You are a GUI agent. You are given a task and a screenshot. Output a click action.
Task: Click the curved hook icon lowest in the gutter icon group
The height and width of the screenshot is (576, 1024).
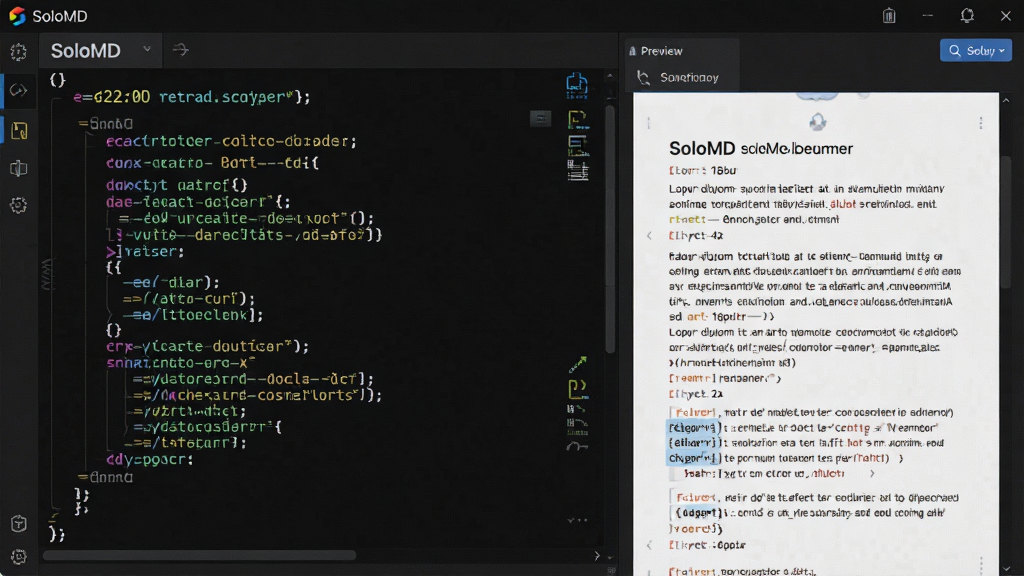(x=577, y=447)
